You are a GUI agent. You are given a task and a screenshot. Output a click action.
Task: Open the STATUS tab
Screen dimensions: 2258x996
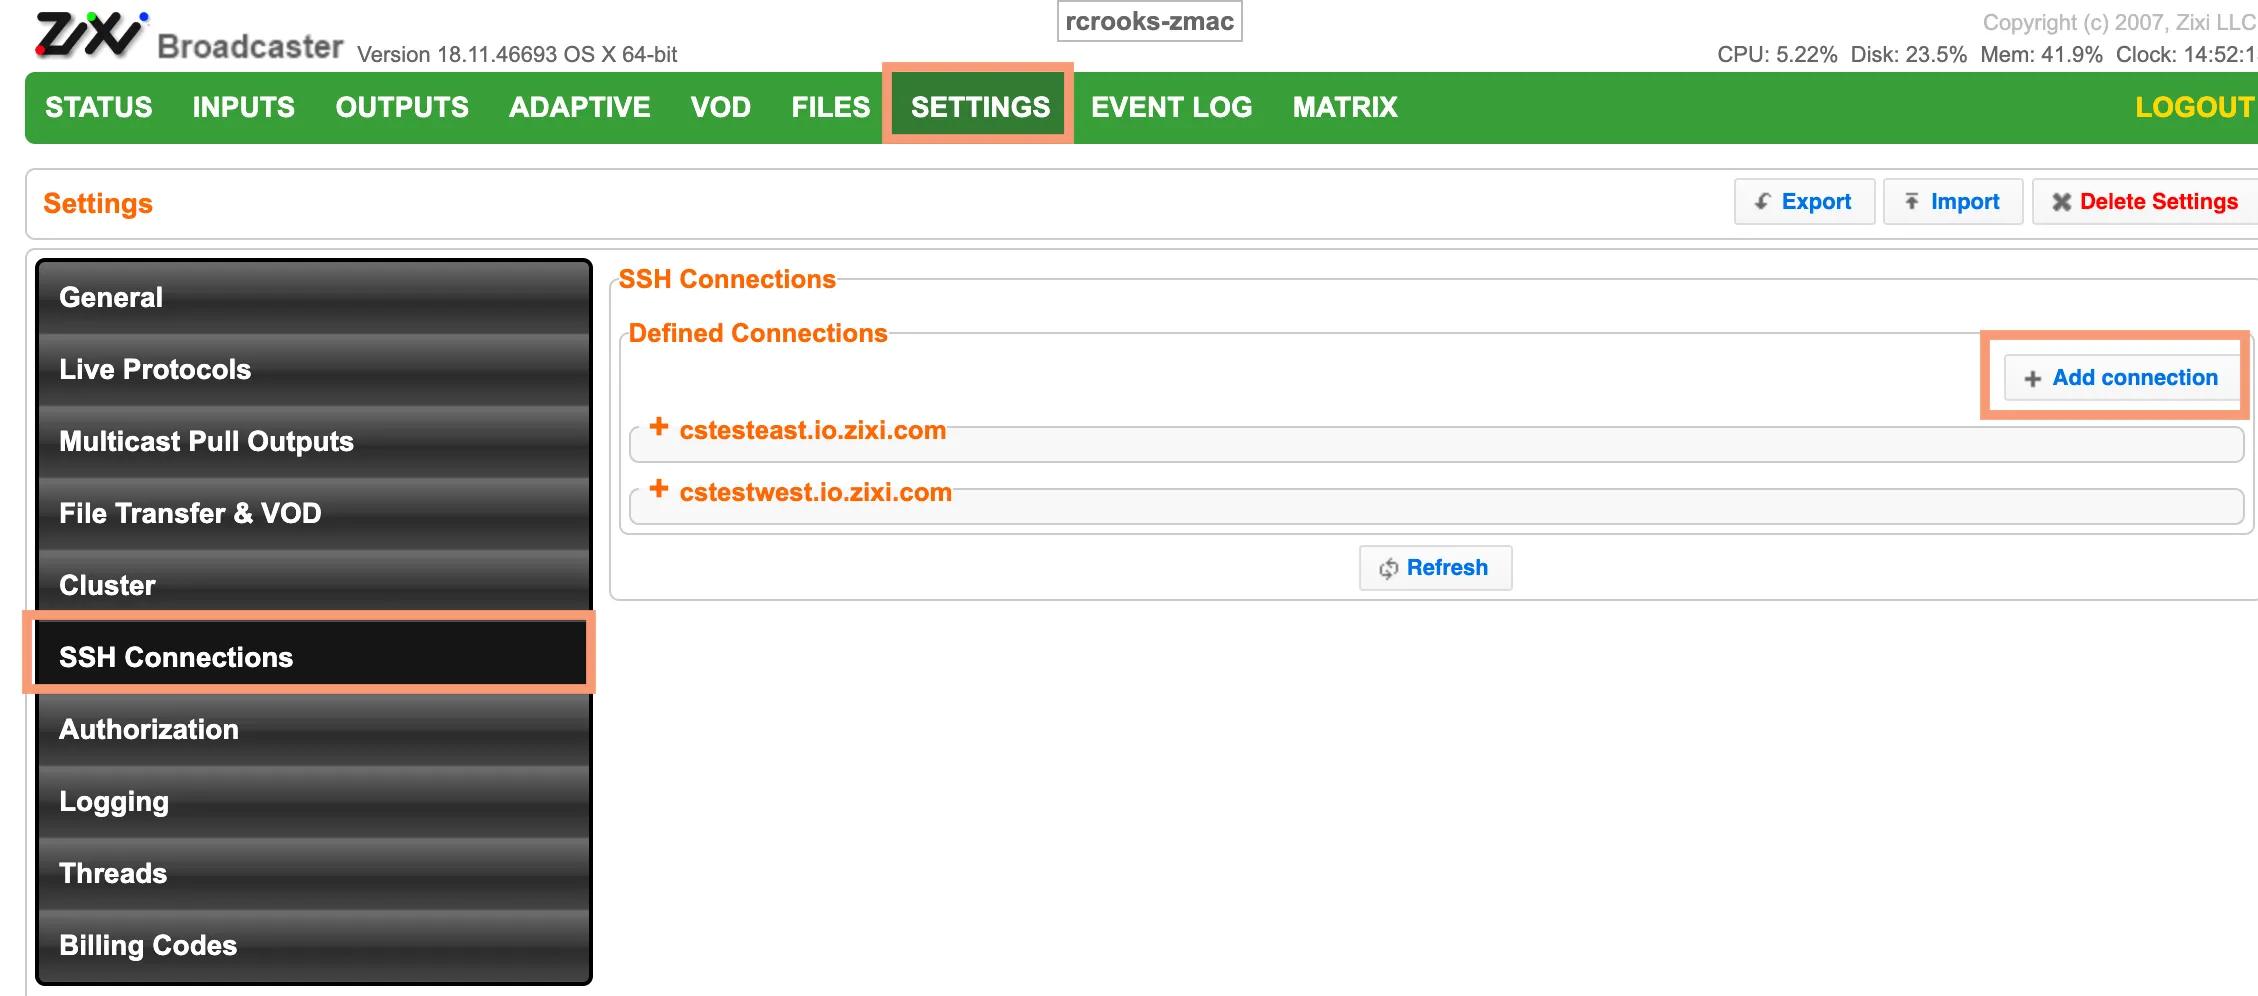99,107
